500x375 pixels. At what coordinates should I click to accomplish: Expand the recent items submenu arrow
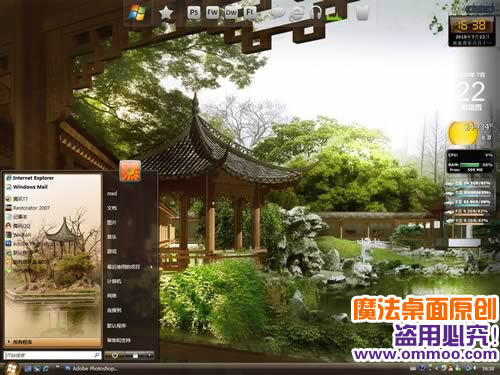coord(152,267)
